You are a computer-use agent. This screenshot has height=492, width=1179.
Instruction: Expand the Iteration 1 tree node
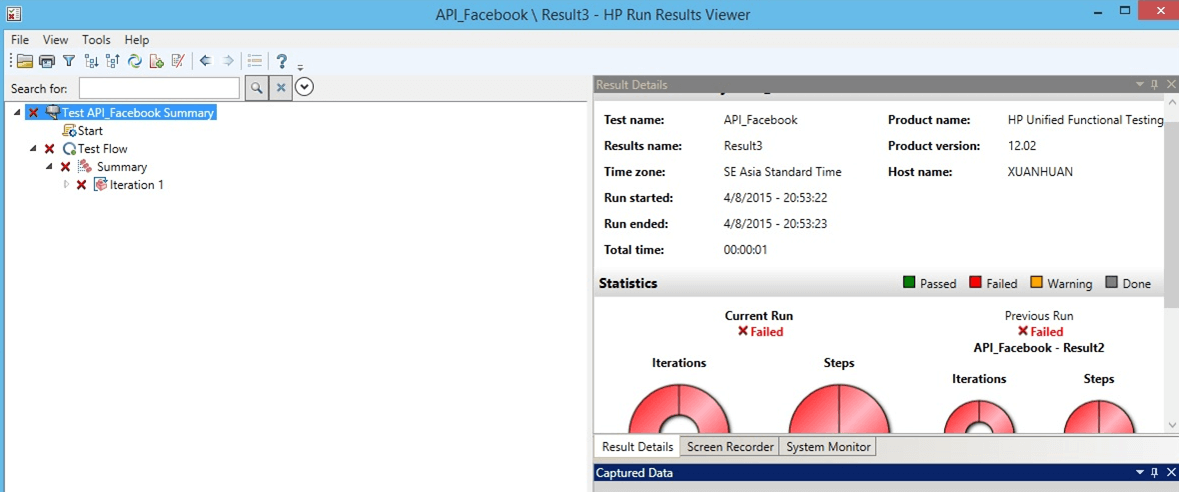point(67,185)
